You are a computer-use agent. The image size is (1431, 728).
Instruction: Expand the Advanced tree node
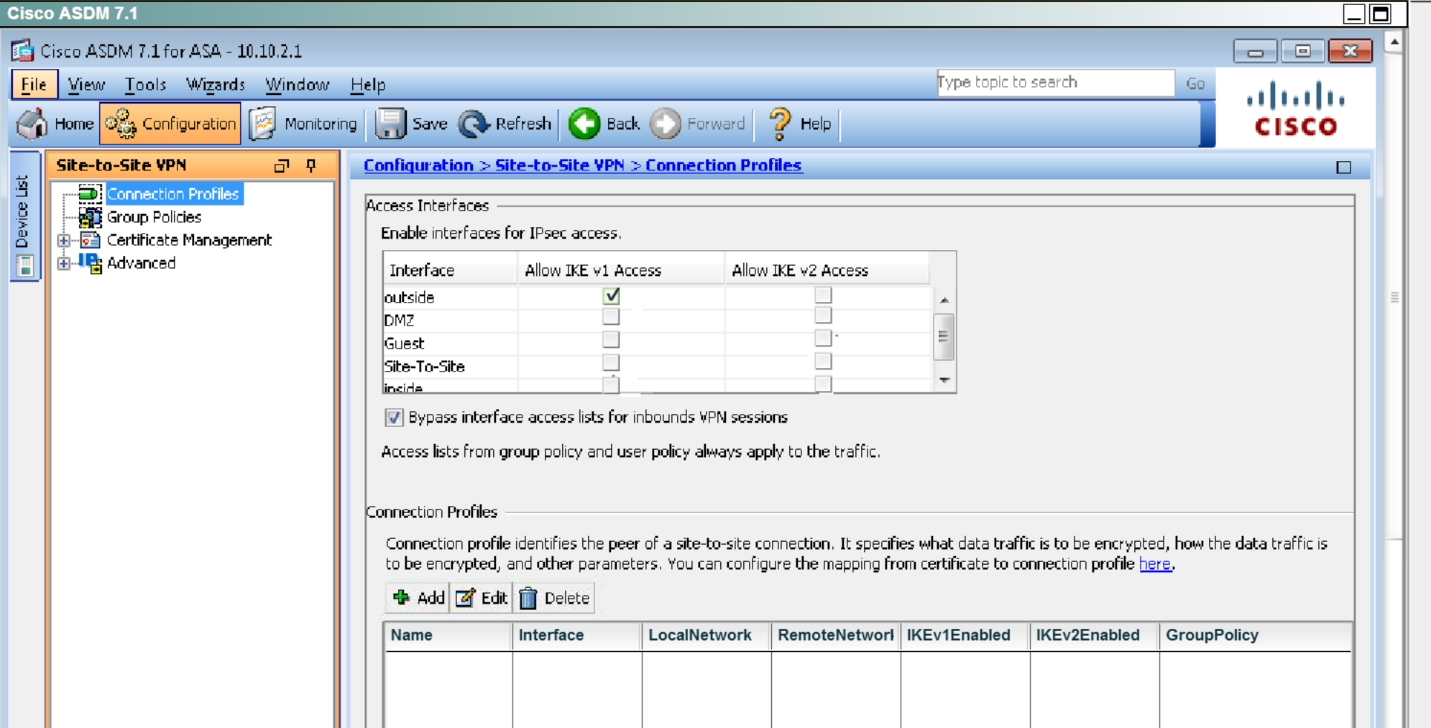pyautogui.click(x=64, y=263)
